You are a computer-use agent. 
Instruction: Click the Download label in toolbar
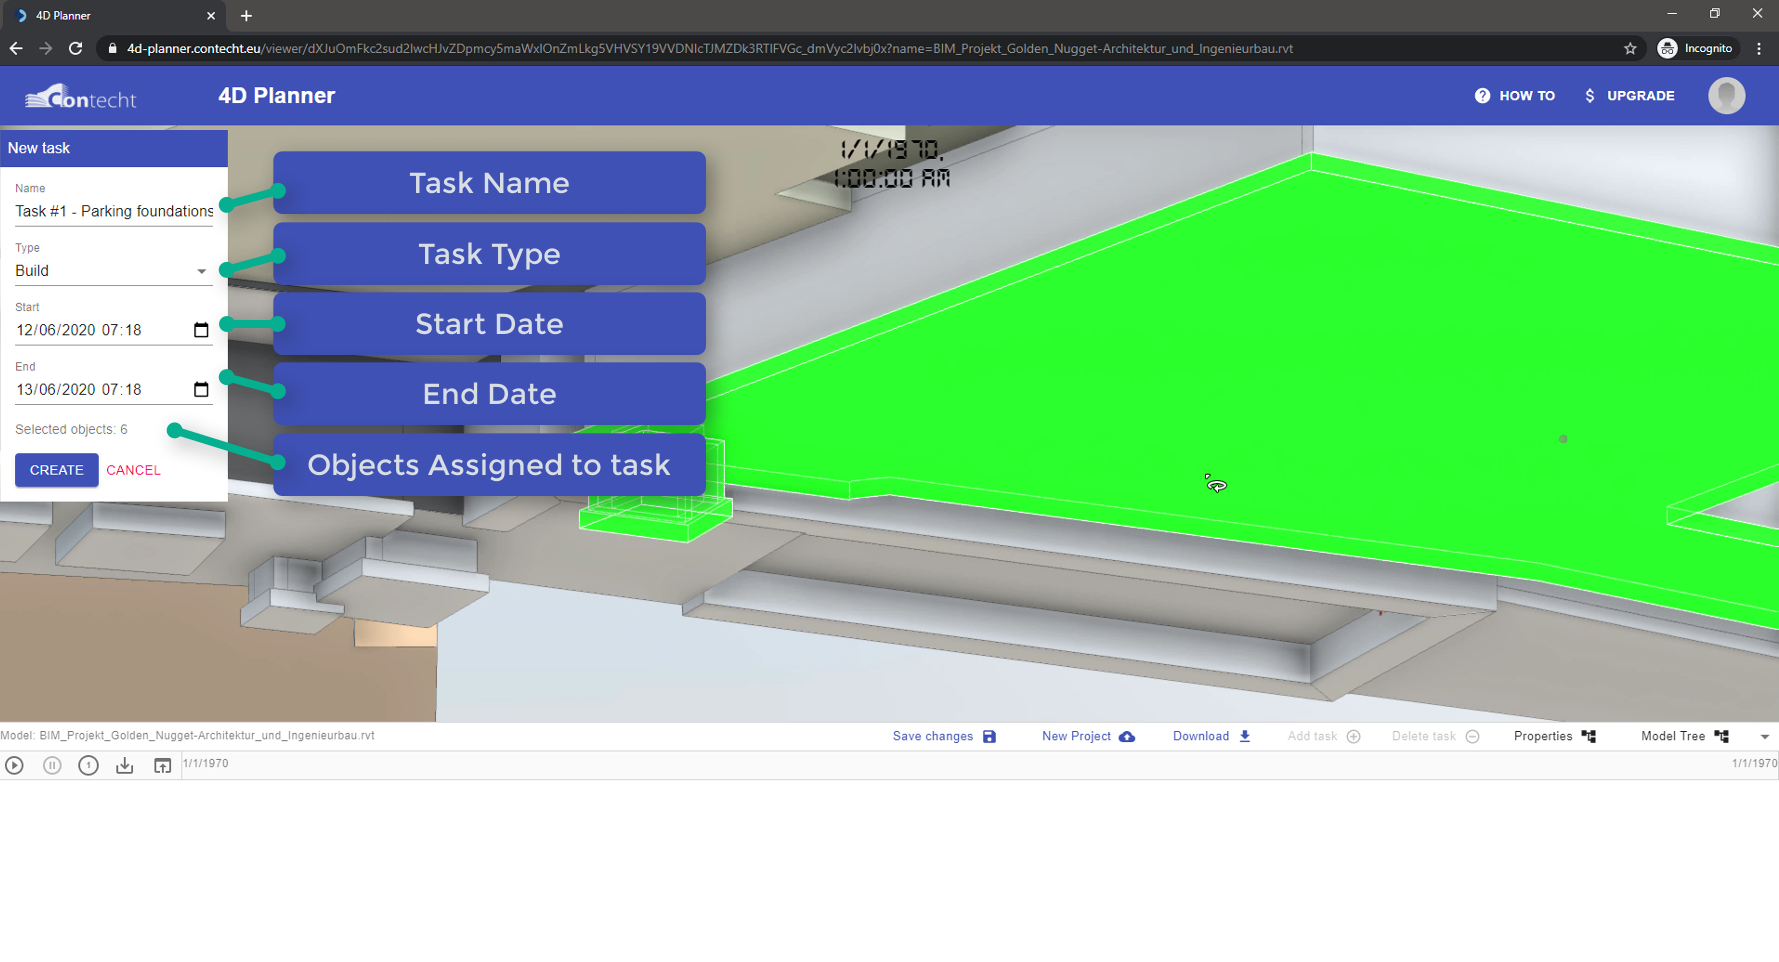(x=1201, y=737)
